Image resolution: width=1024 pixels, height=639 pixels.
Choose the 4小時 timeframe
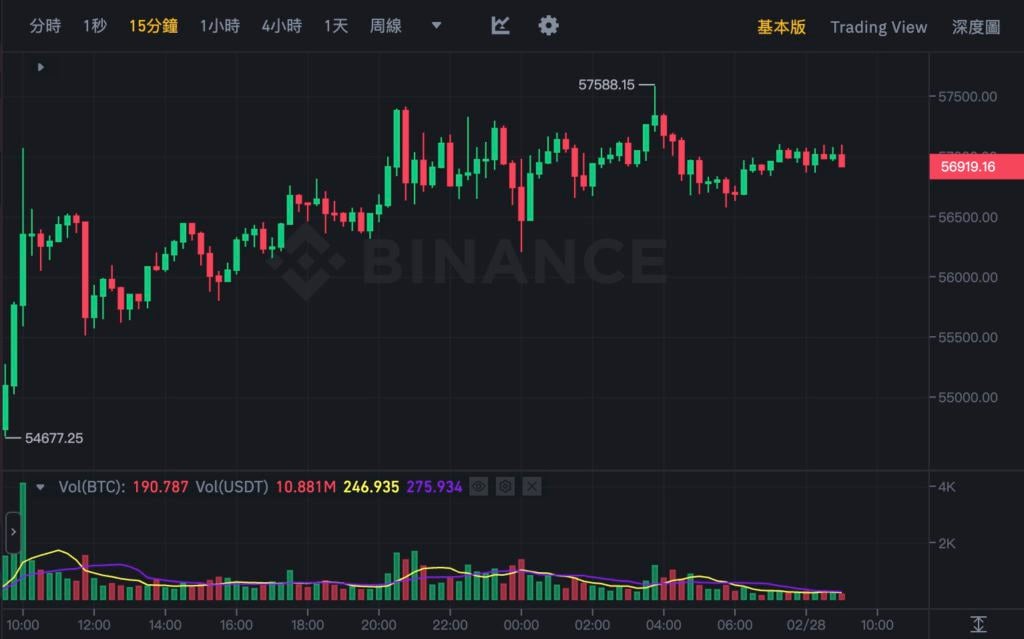click(x=281, y=26)
